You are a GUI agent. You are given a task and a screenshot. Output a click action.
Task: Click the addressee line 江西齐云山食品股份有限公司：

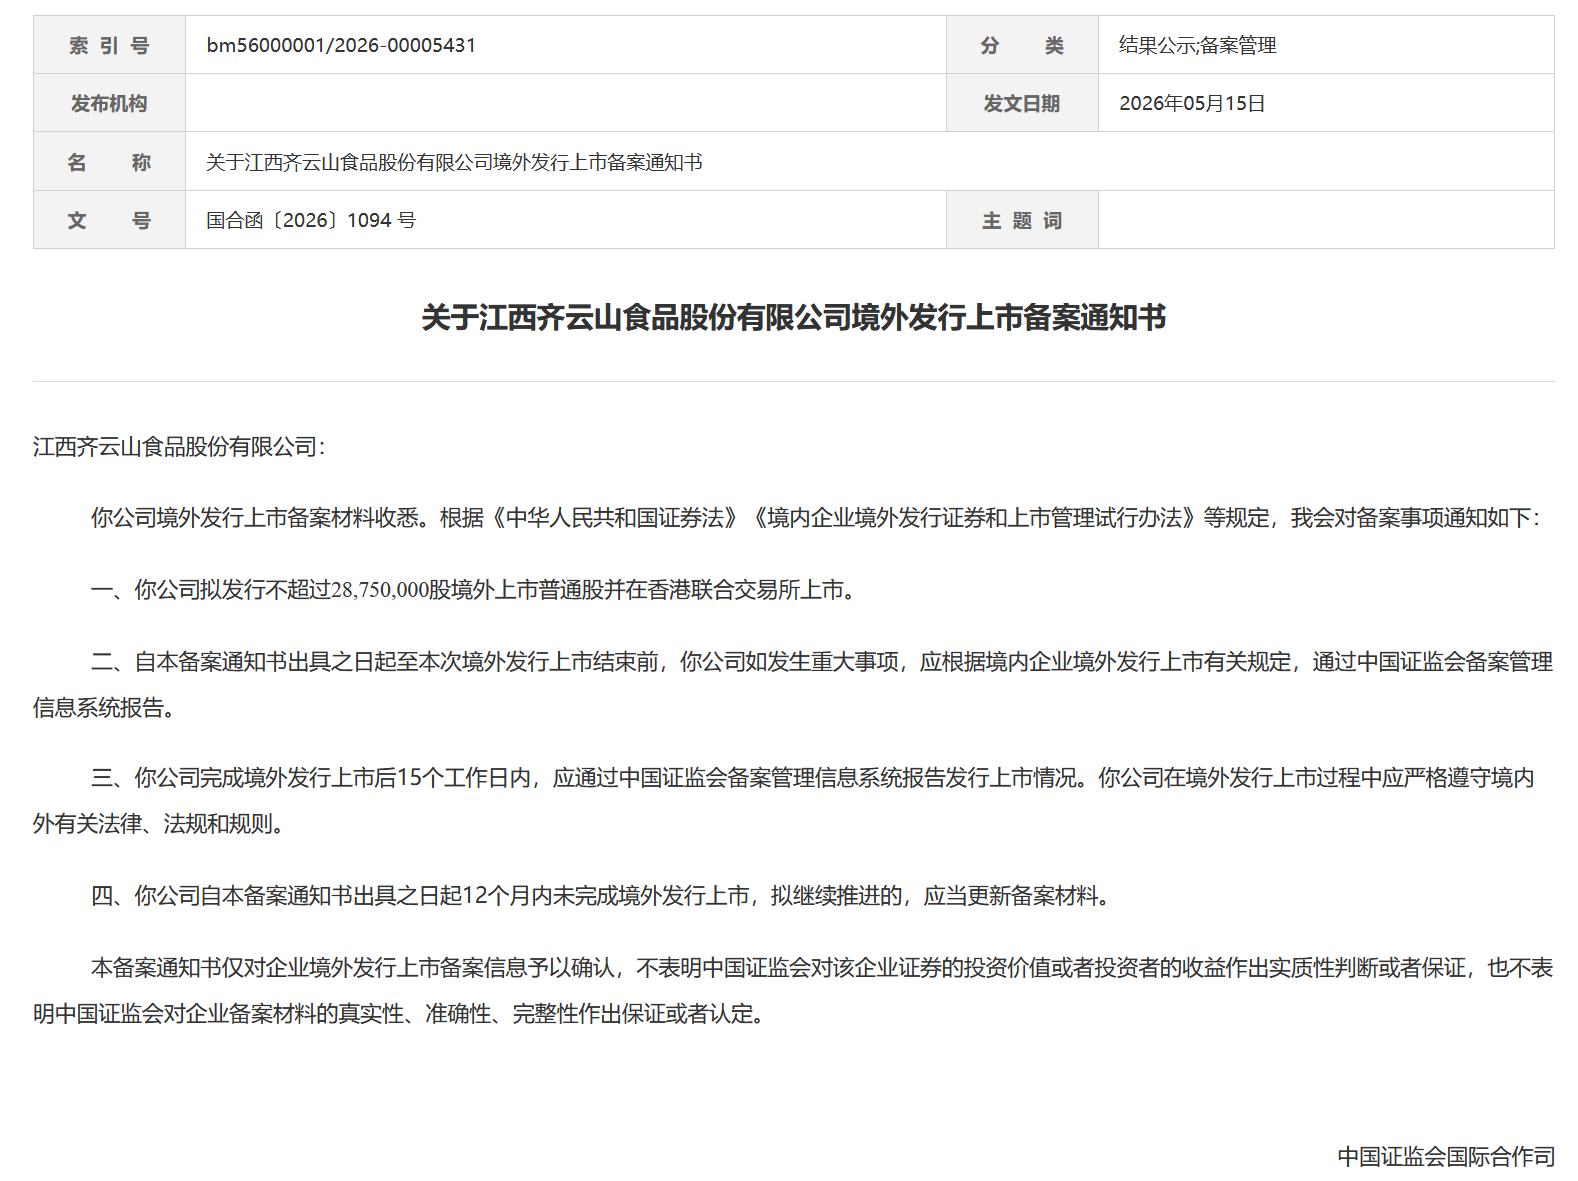point(179,447)
